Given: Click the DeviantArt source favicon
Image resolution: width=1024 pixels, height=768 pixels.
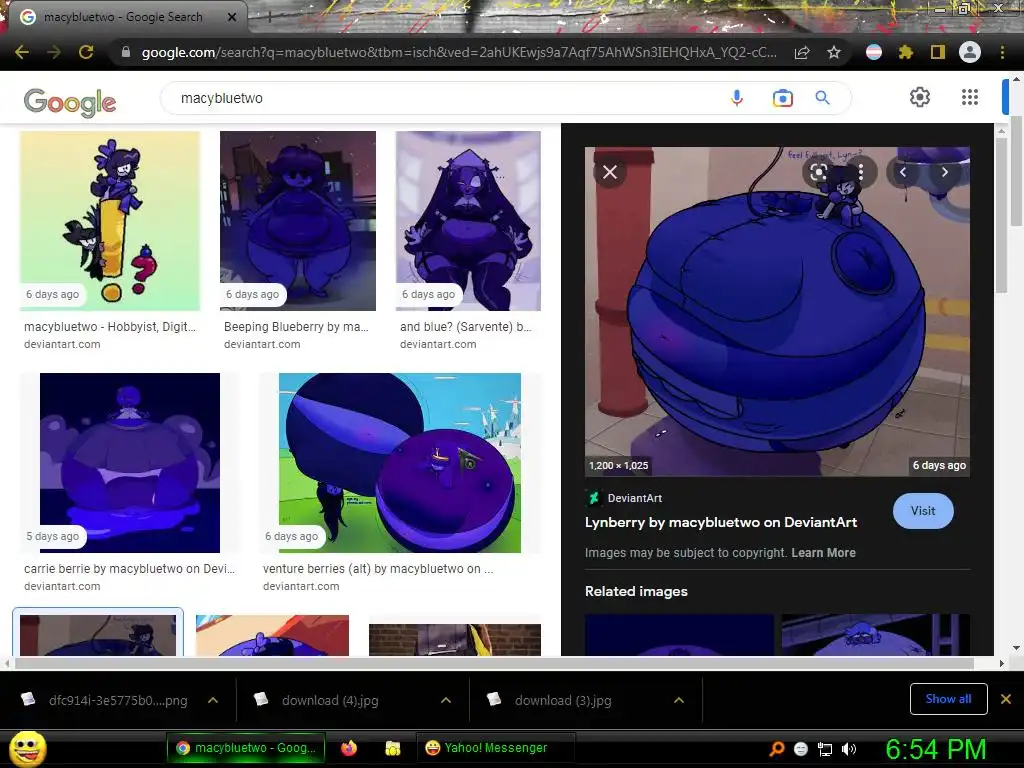Looking at the screenshot, I should click(594, 498).
